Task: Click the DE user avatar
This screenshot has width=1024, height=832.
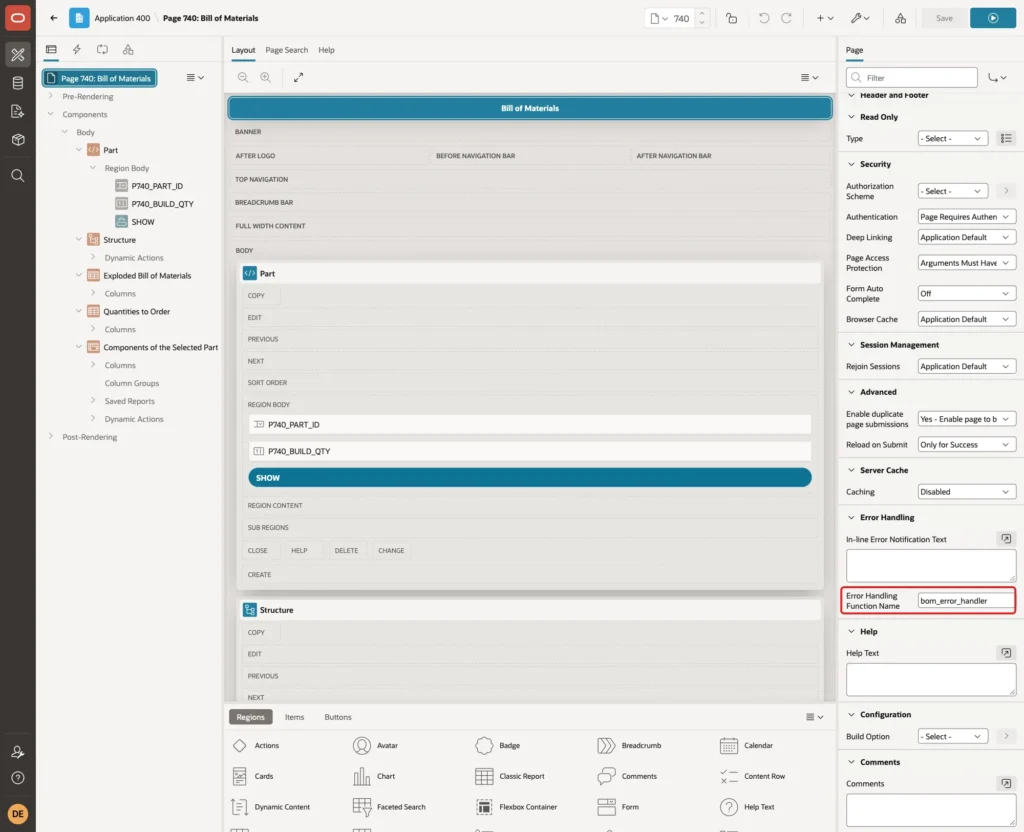Action: coord(18,814)
